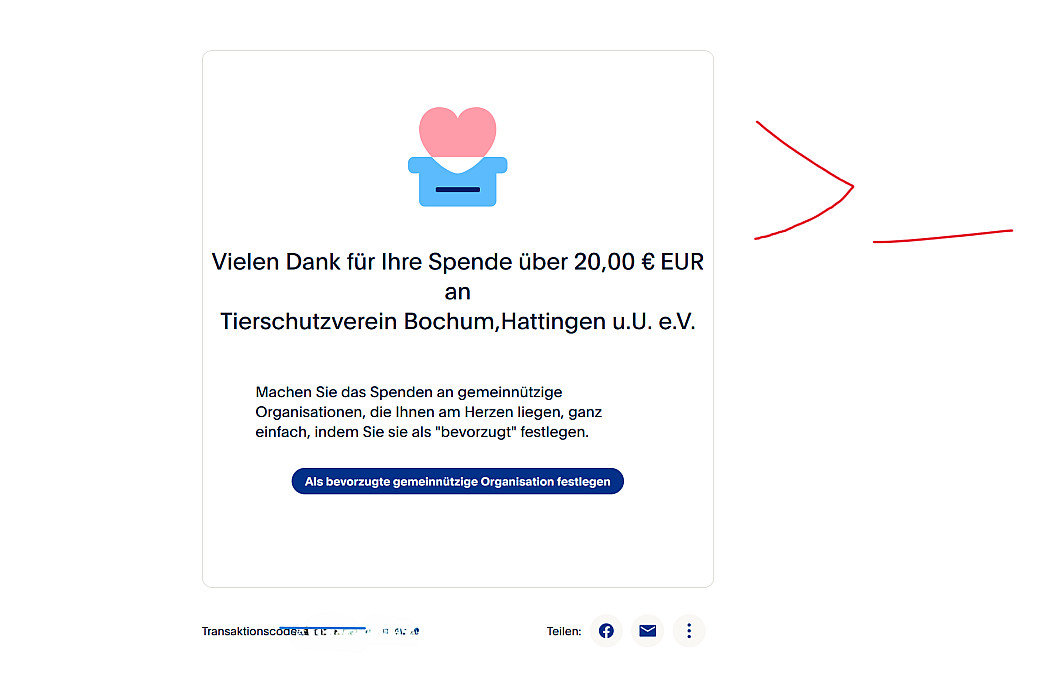Click the dark slot line on donation box
The image size is (1052, 691).
(x=458, y=190)
